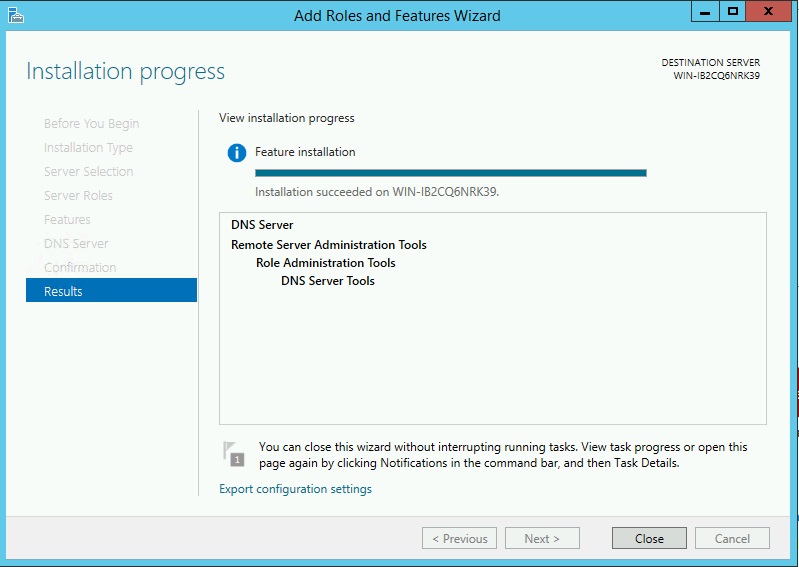This screenshot has width=799, height=567.
Task: Click Role Administration Tools in the results list
Action: click(326, 263)
